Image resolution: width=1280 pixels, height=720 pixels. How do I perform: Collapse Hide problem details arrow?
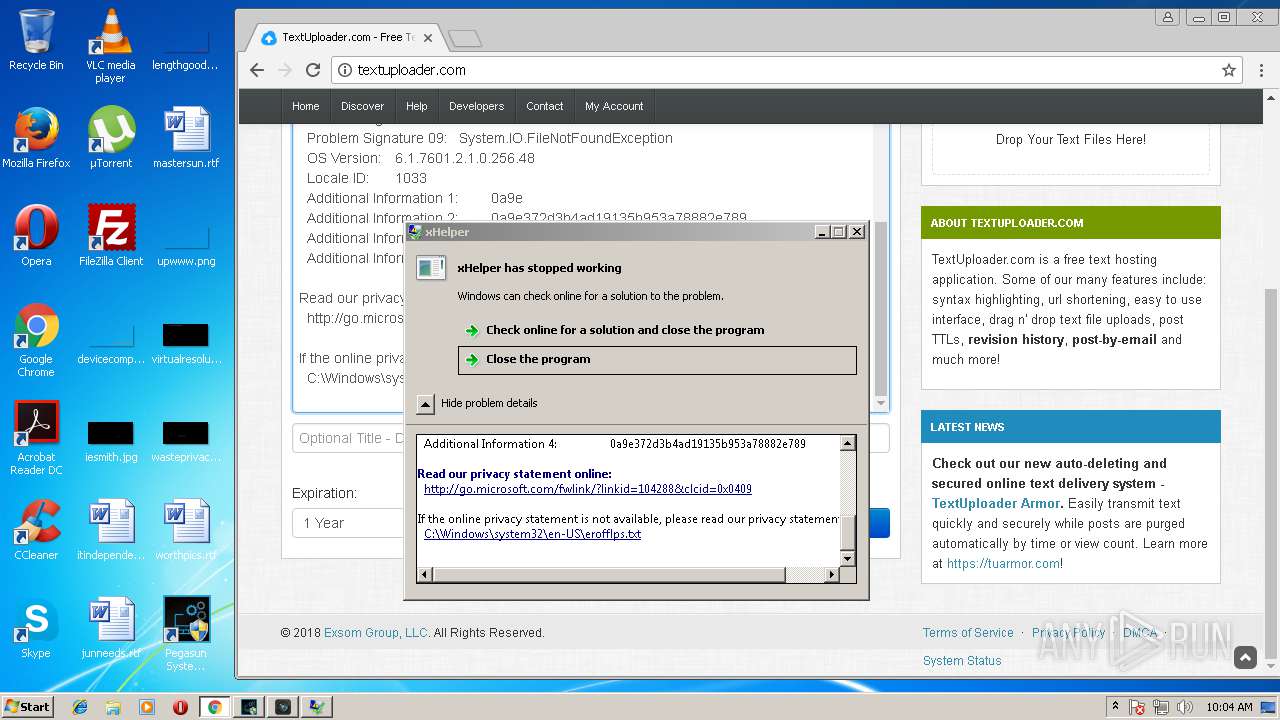point(426,404)
